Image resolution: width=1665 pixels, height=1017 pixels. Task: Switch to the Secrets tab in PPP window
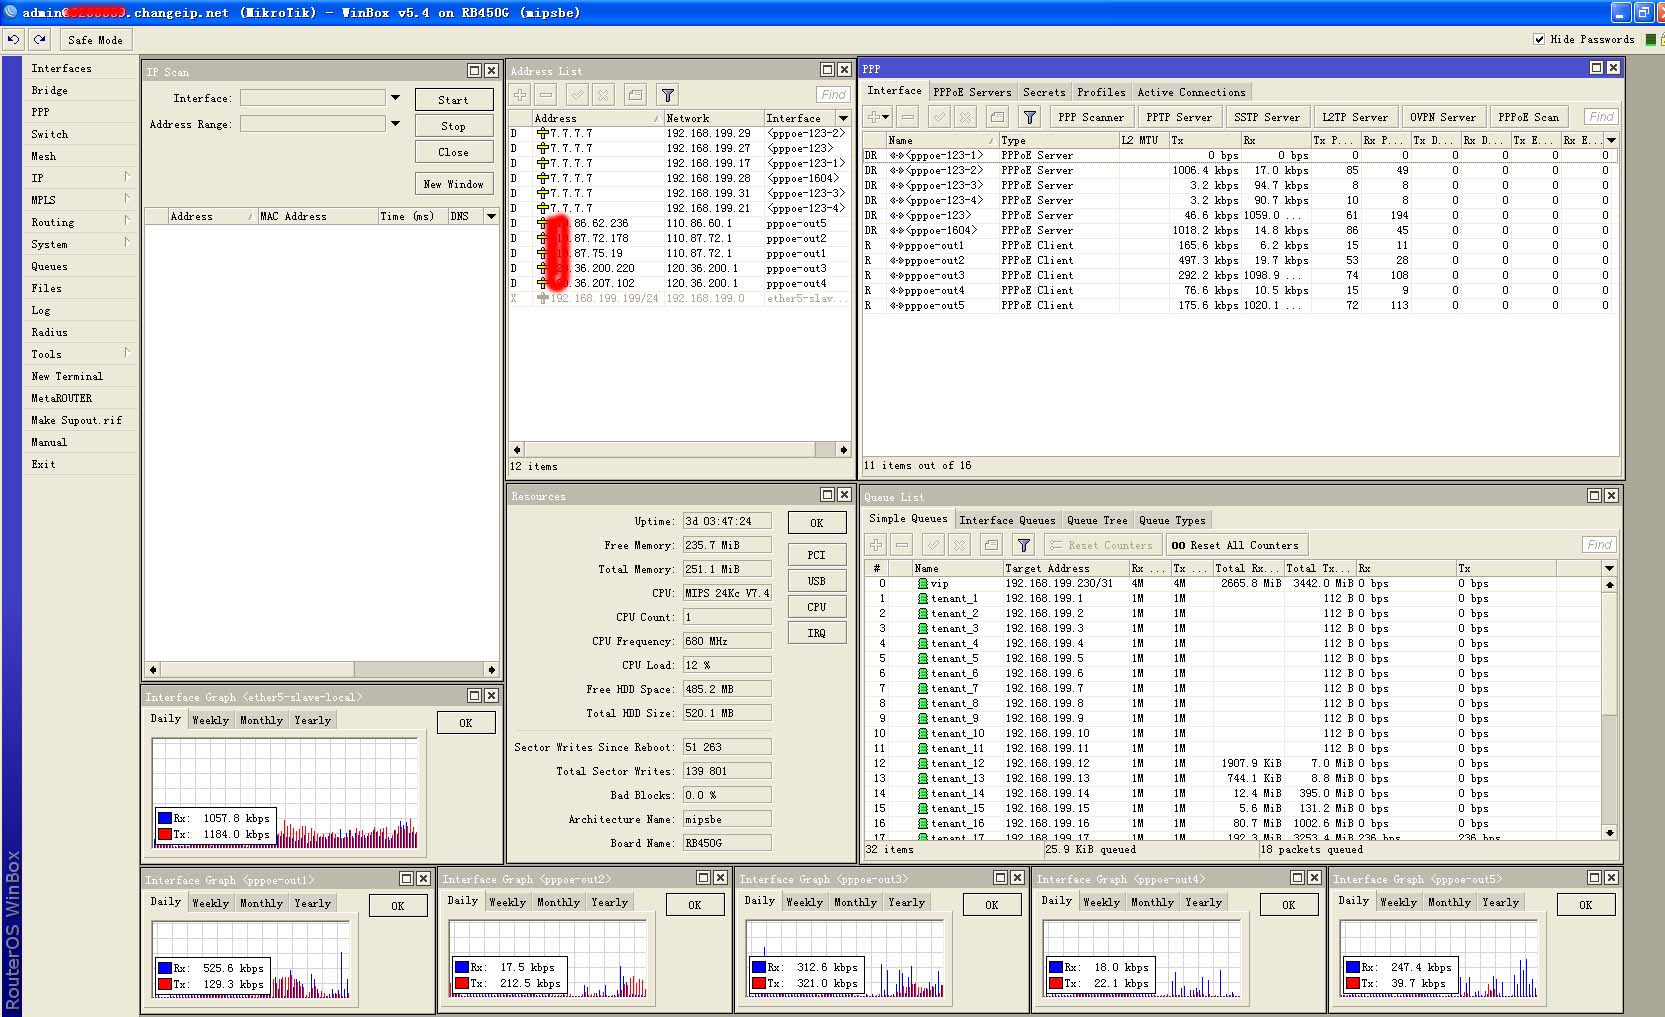click(x=1044, y=92)
